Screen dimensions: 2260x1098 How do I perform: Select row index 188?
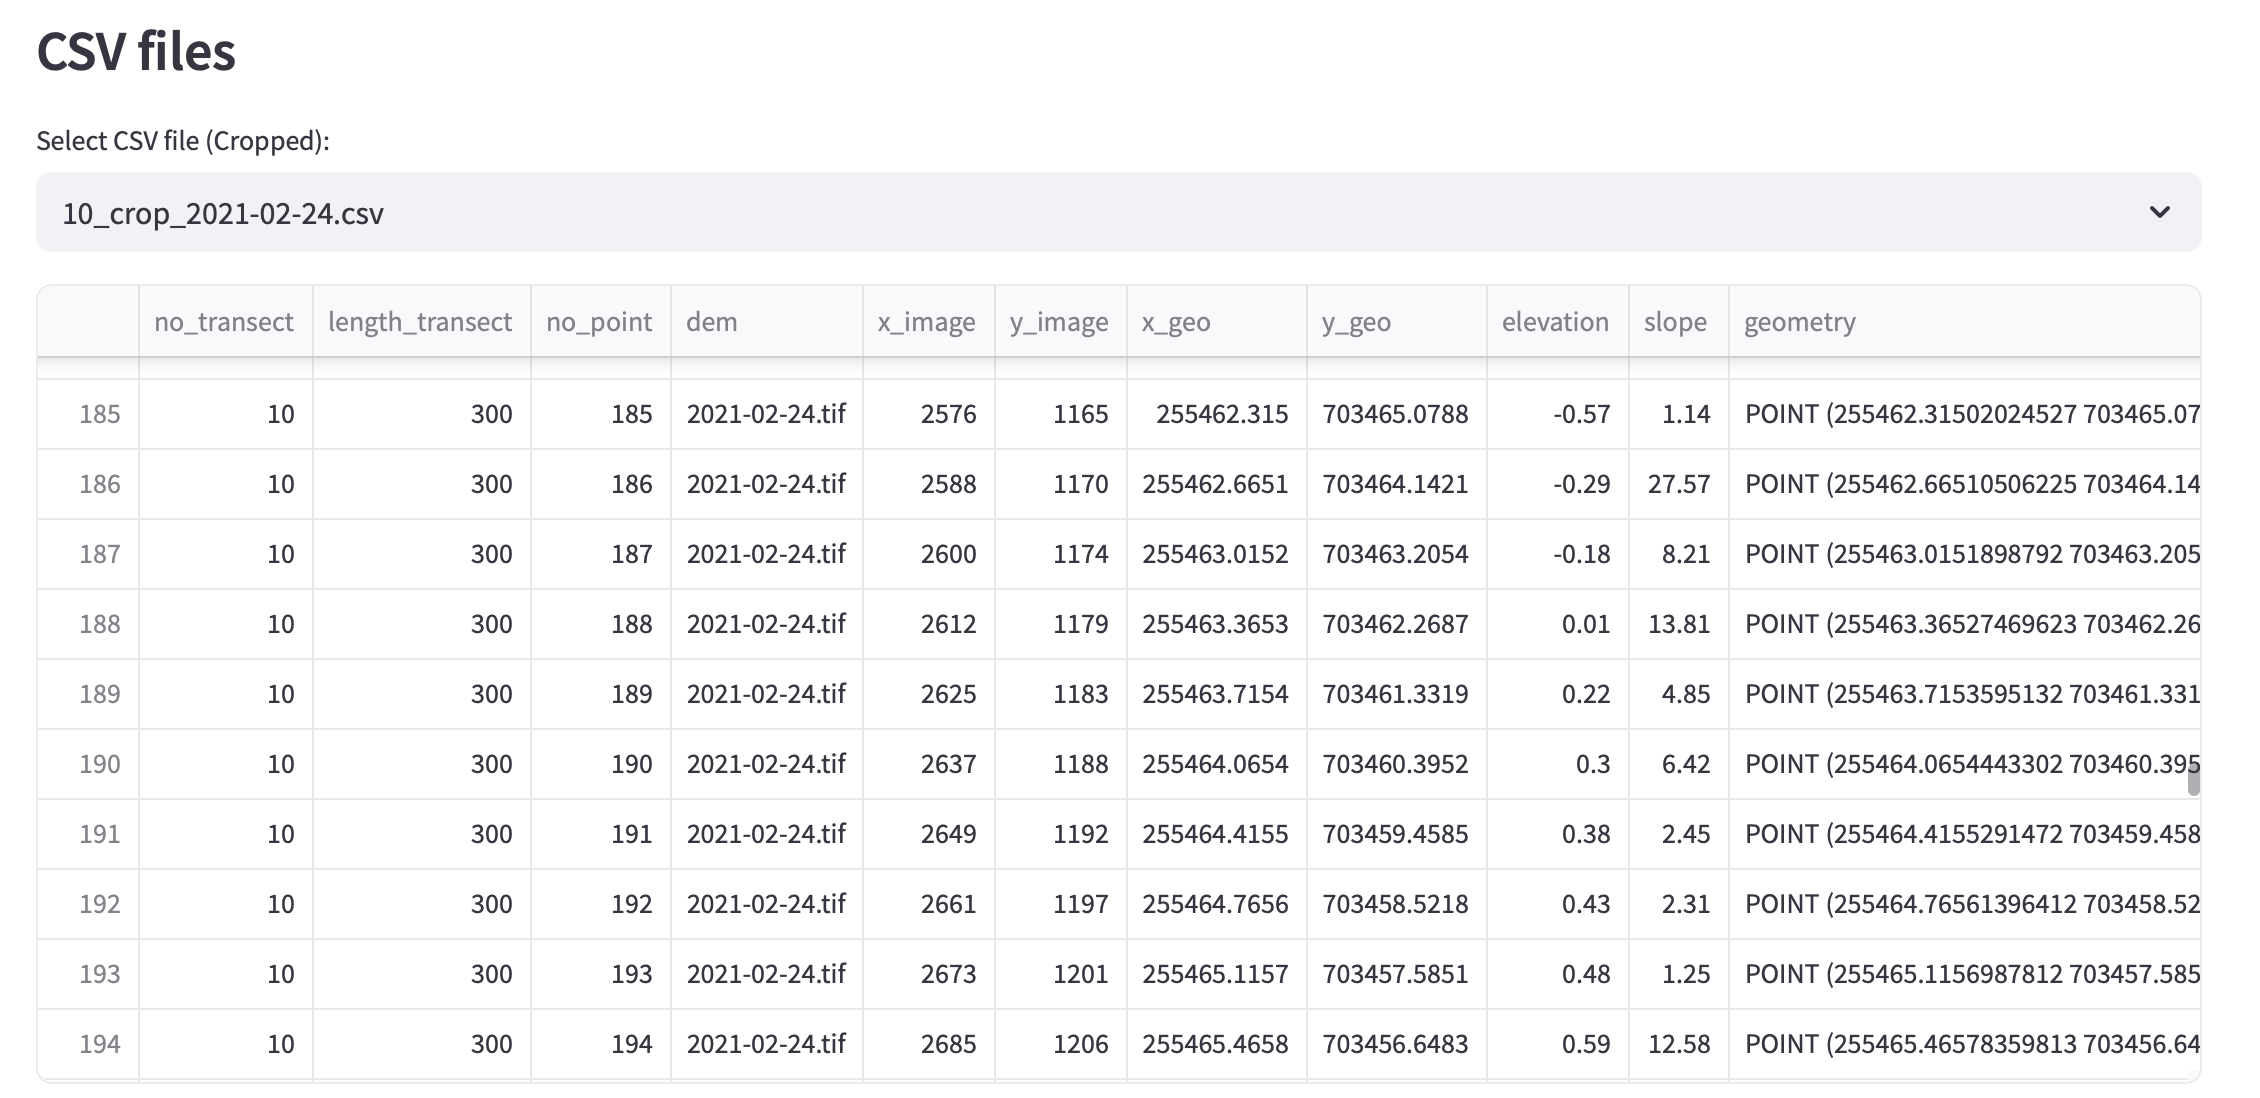coord(88,624)
